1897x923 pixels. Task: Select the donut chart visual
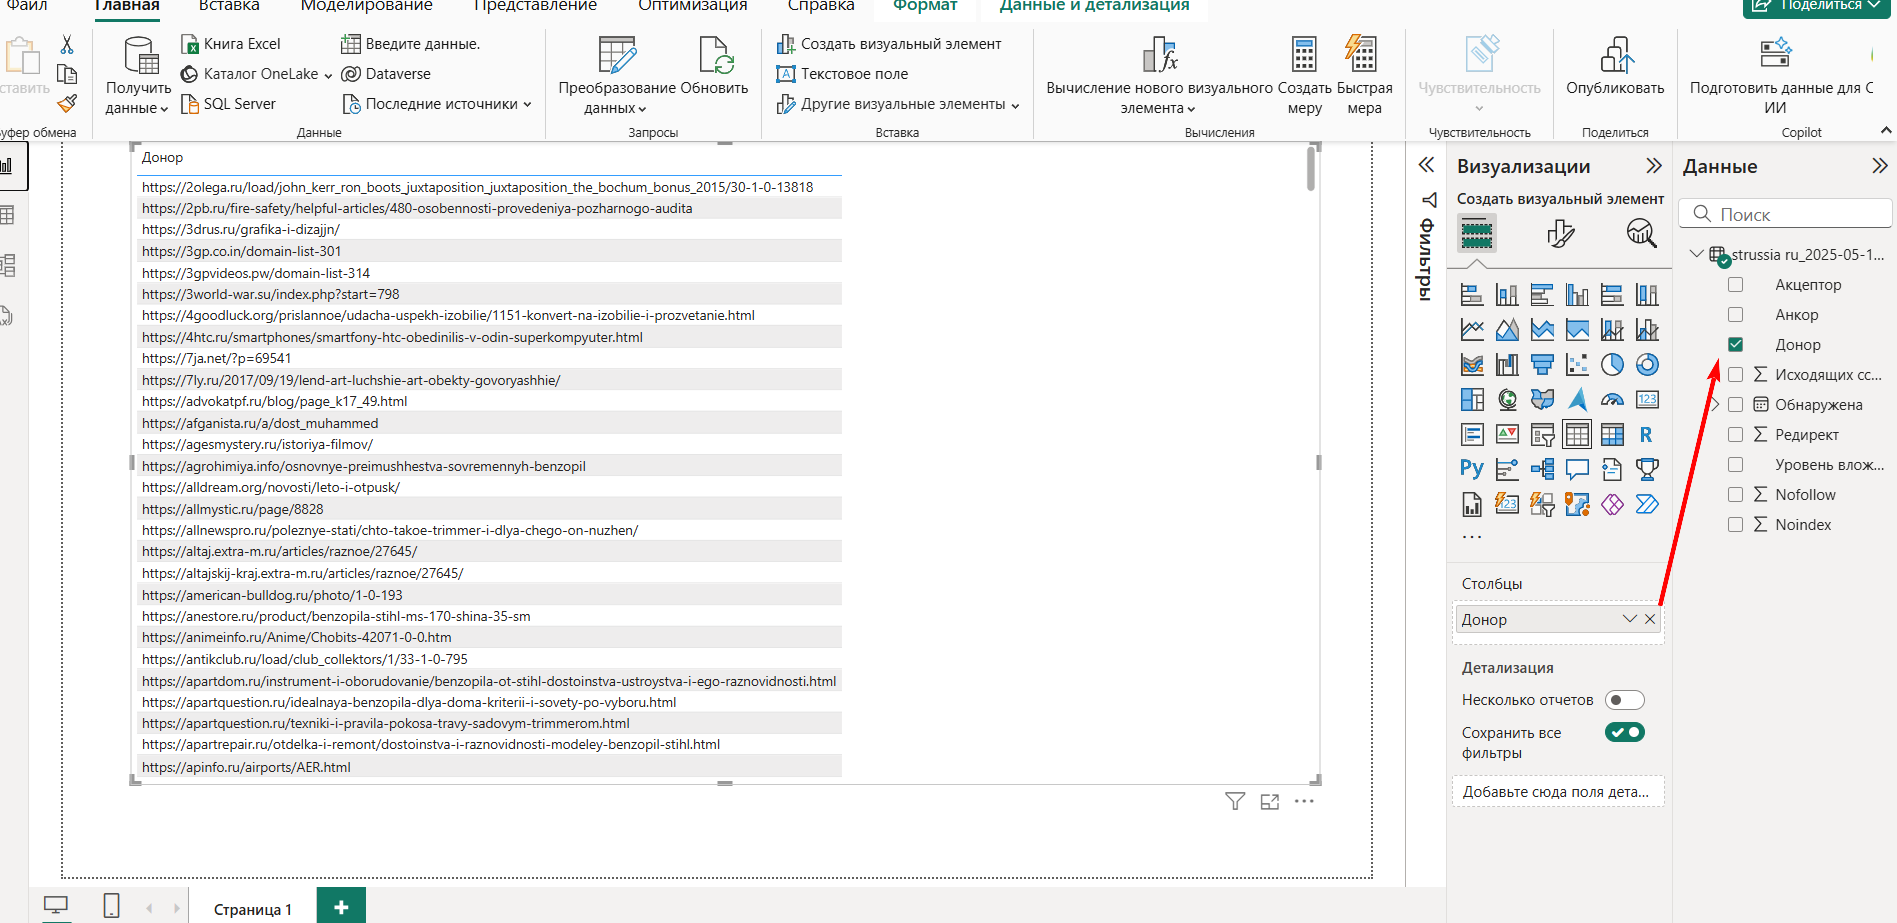pos(1647,365)
